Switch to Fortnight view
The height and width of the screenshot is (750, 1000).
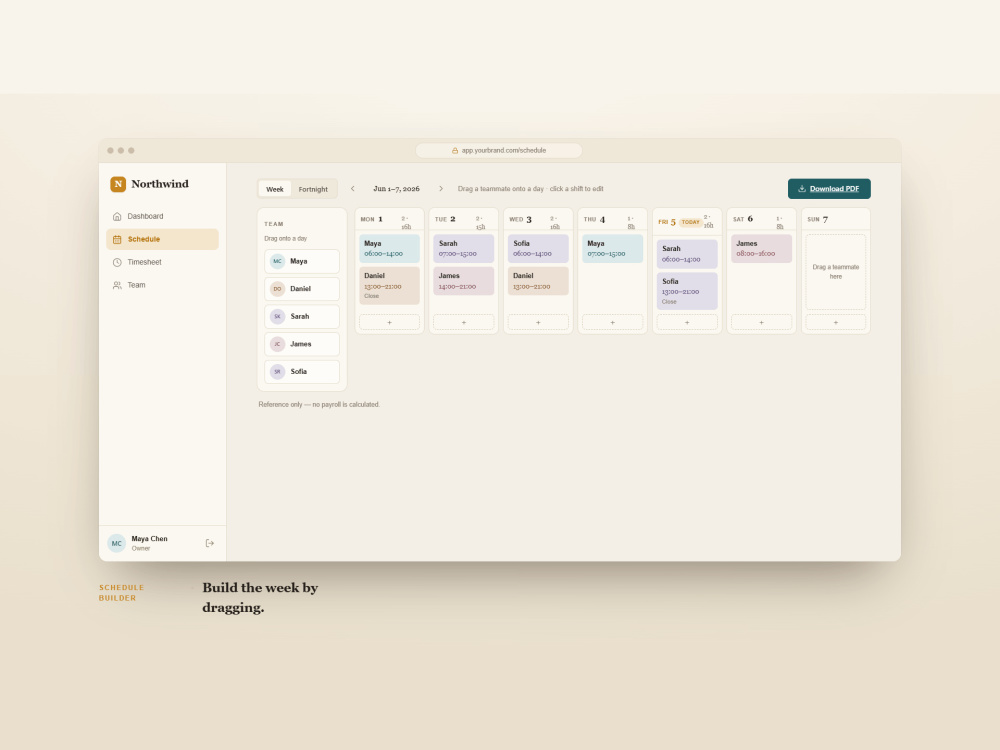(313, 189)
